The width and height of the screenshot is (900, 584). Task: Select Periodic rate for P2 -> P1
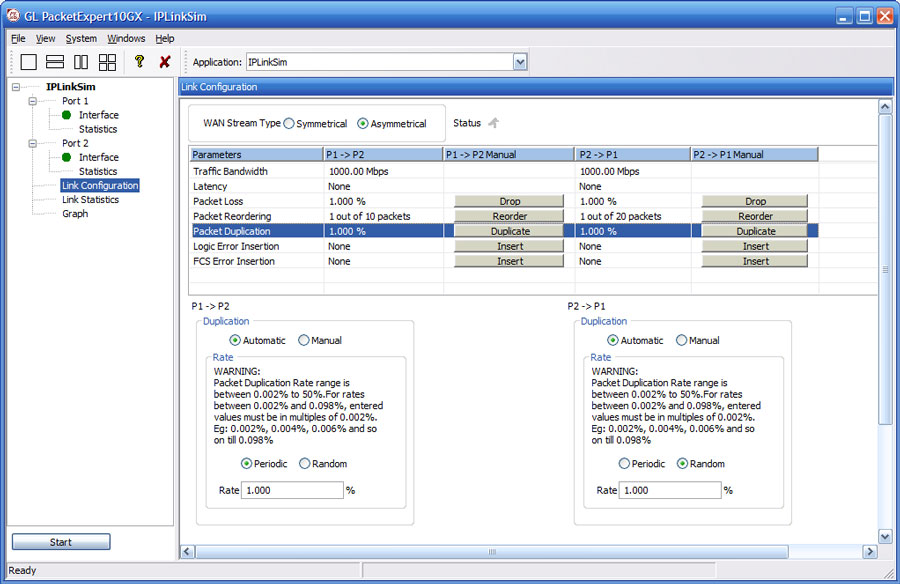pyautogui.click(x=624, y=463)
